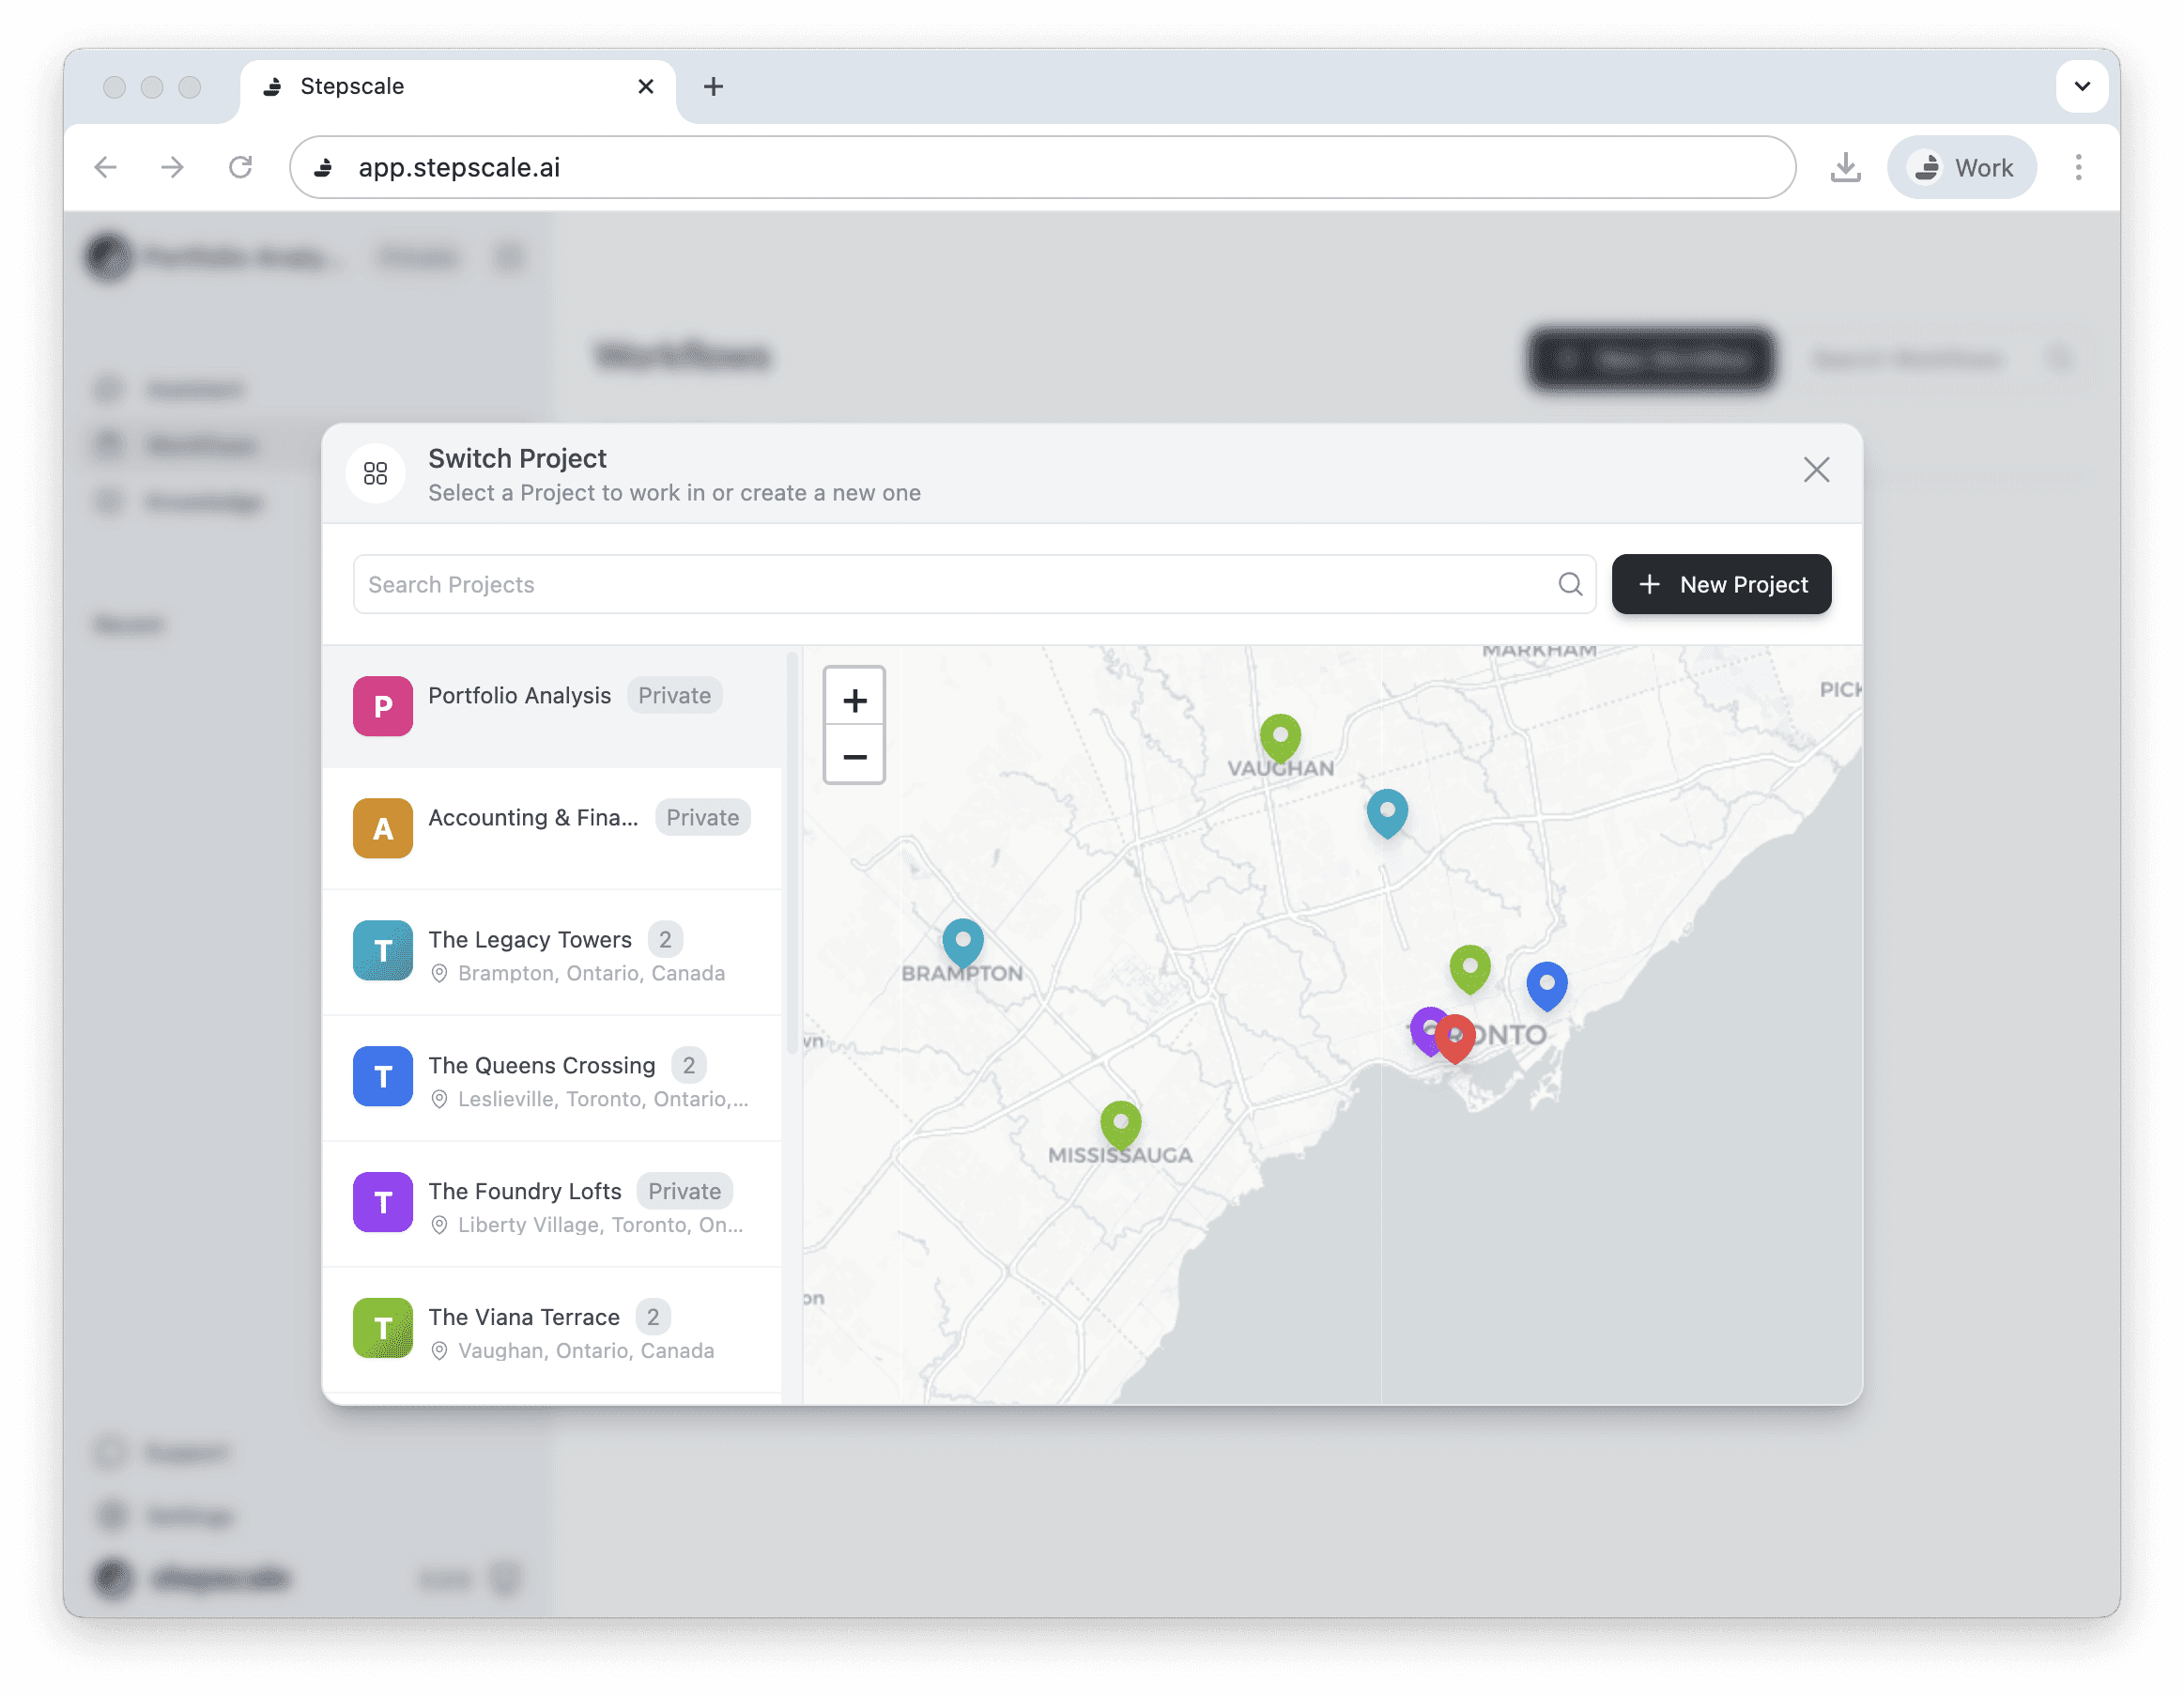Focus the Search Projects input field
This screenshot has height=1696, width=2184.
(950, 584)
